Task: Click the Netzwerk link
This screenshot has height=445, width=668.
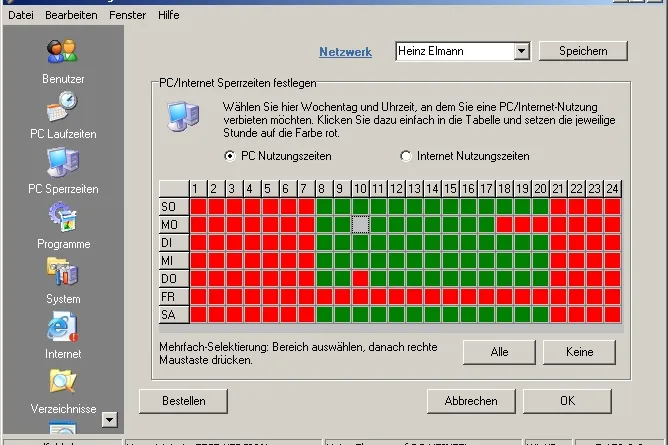Action: [x=346, y=52]
